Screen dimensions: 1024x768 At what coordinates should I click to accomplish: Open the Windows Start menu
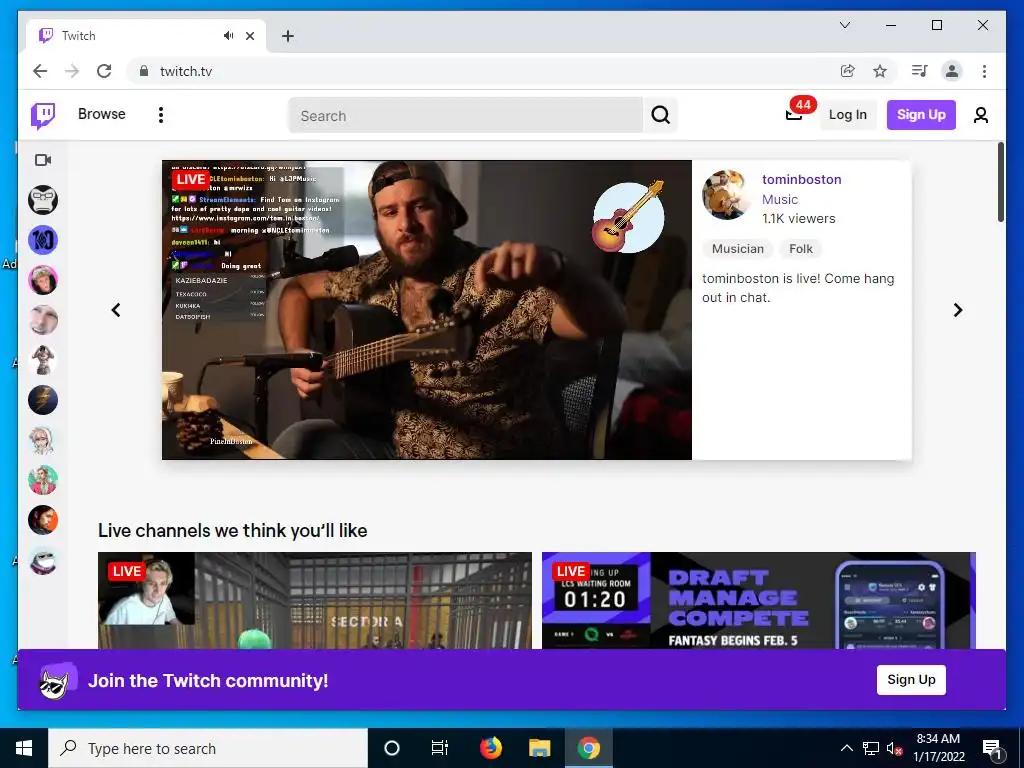(x=24, y=748)
